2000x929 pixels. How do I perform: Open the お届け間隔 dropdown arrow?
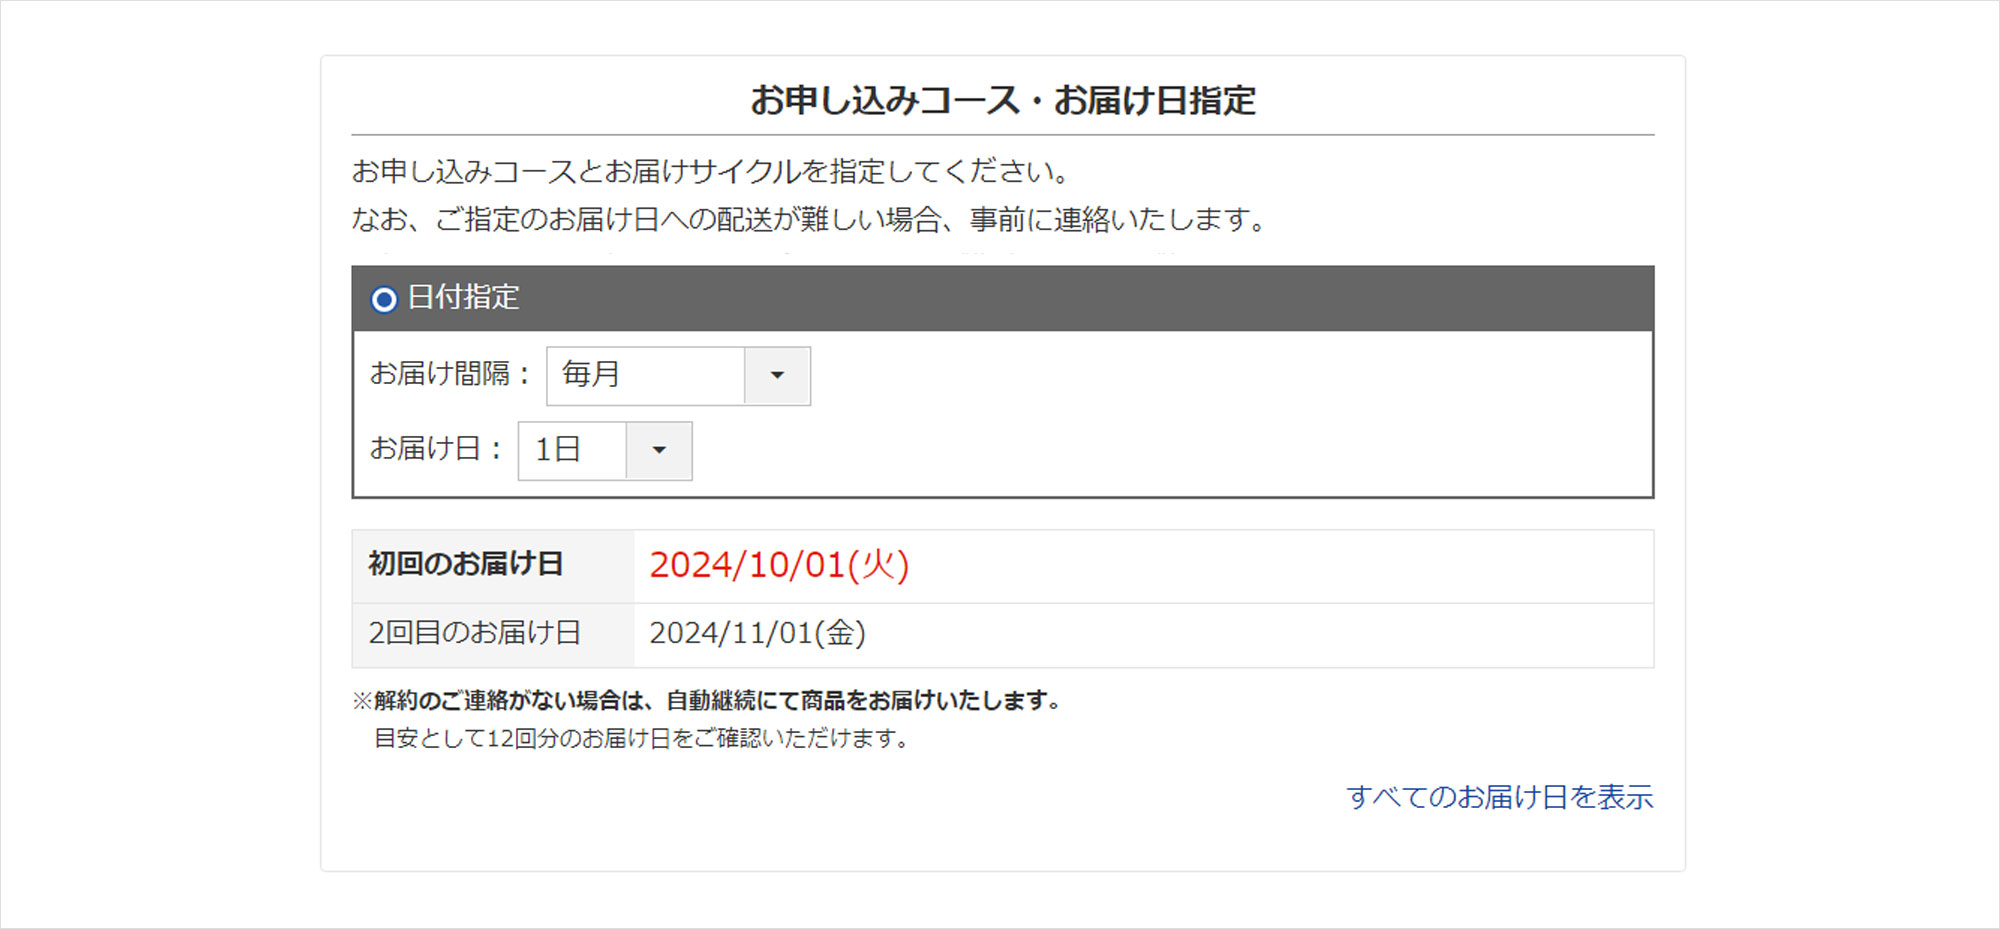[777, 376]
